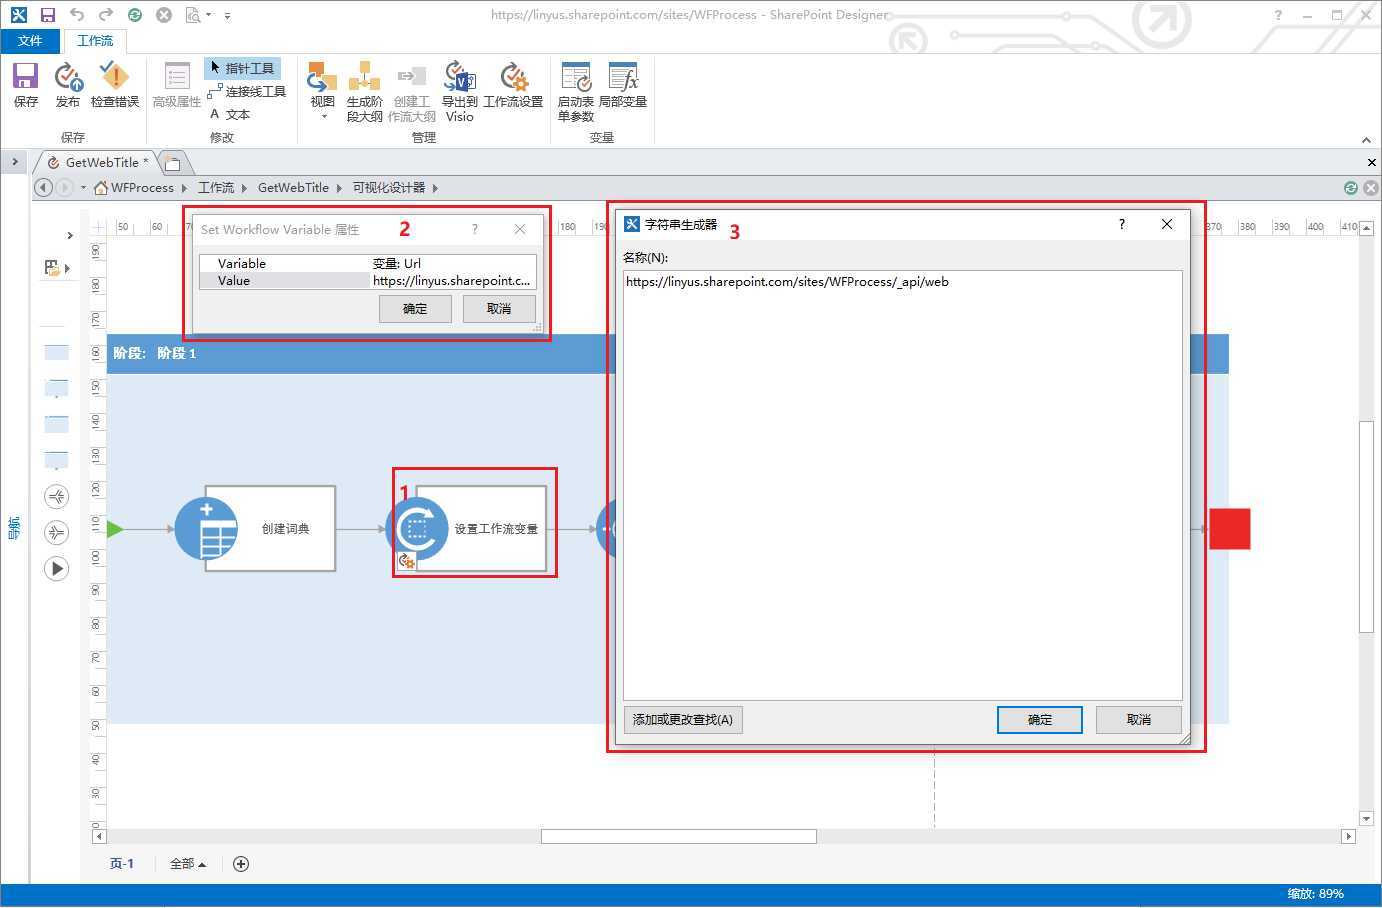Click the green start triangle
The height and width of the screenshot is (908, 1382).
115,529
